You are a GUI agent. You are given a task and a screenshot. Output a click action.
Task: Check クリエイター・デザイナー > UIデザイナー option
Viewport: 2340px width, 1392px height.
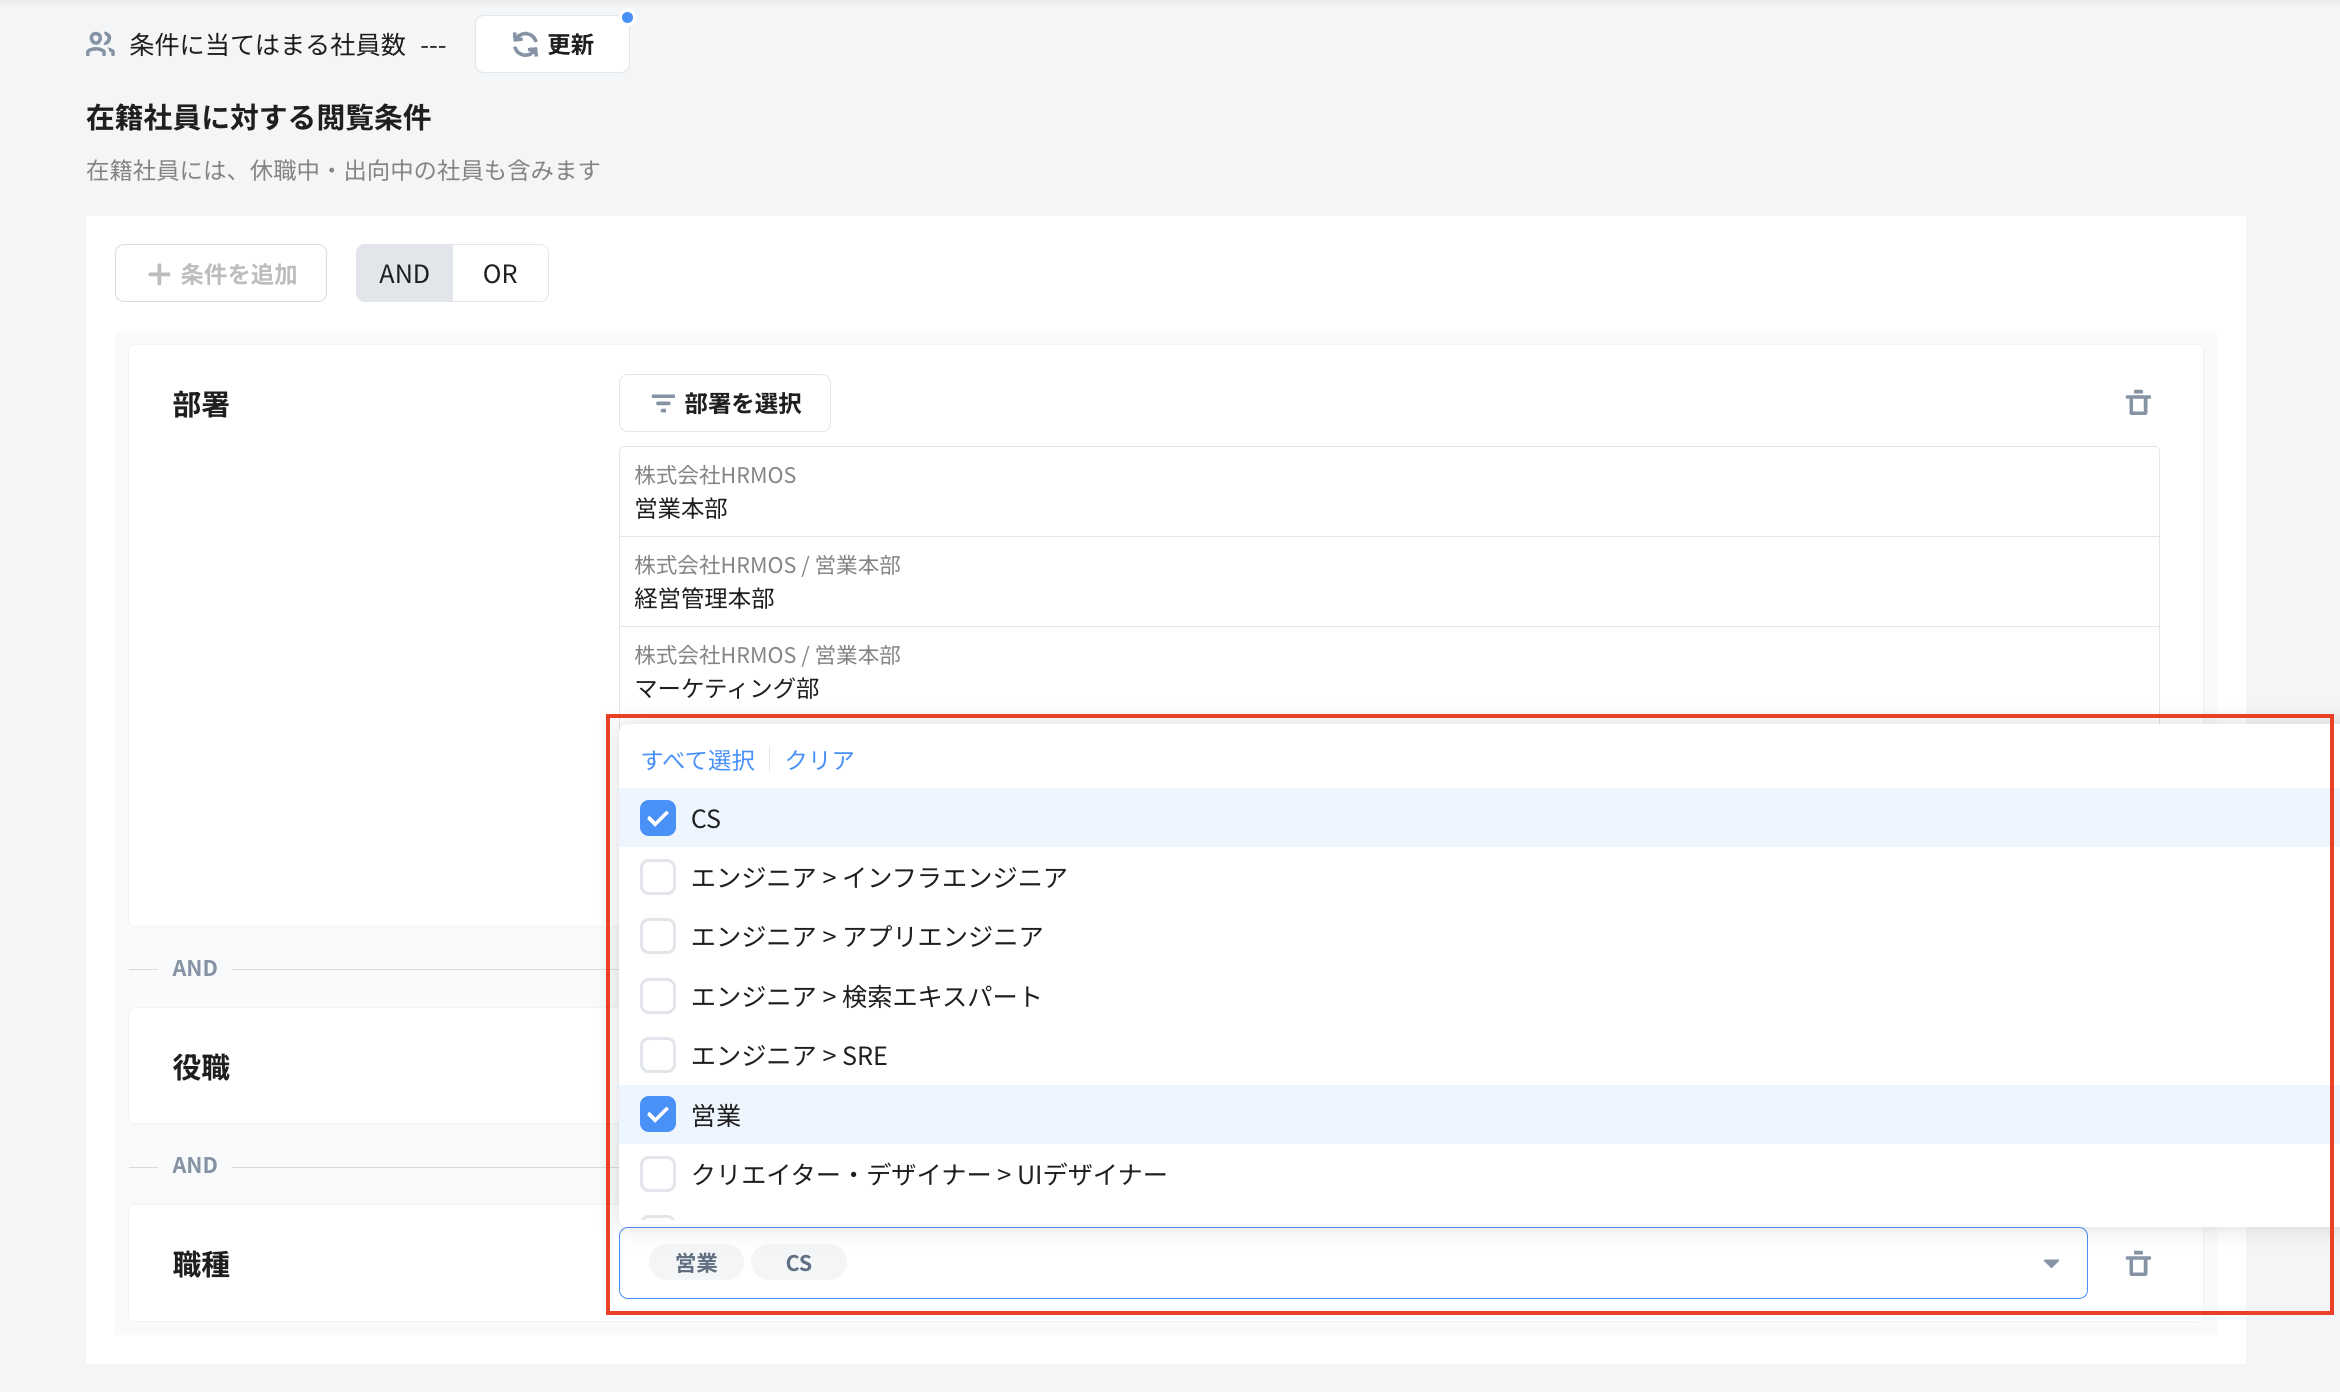[x=658, y=1174]
